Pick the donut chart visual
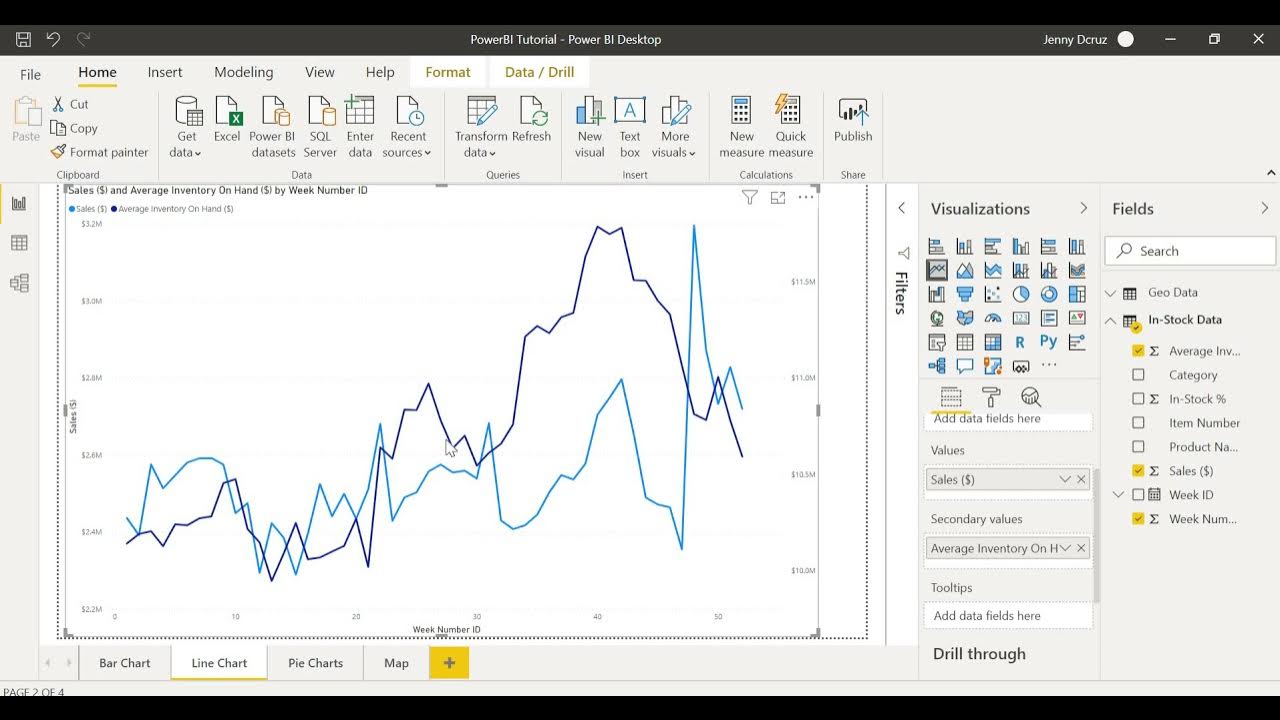 (x=1049, y=294)
